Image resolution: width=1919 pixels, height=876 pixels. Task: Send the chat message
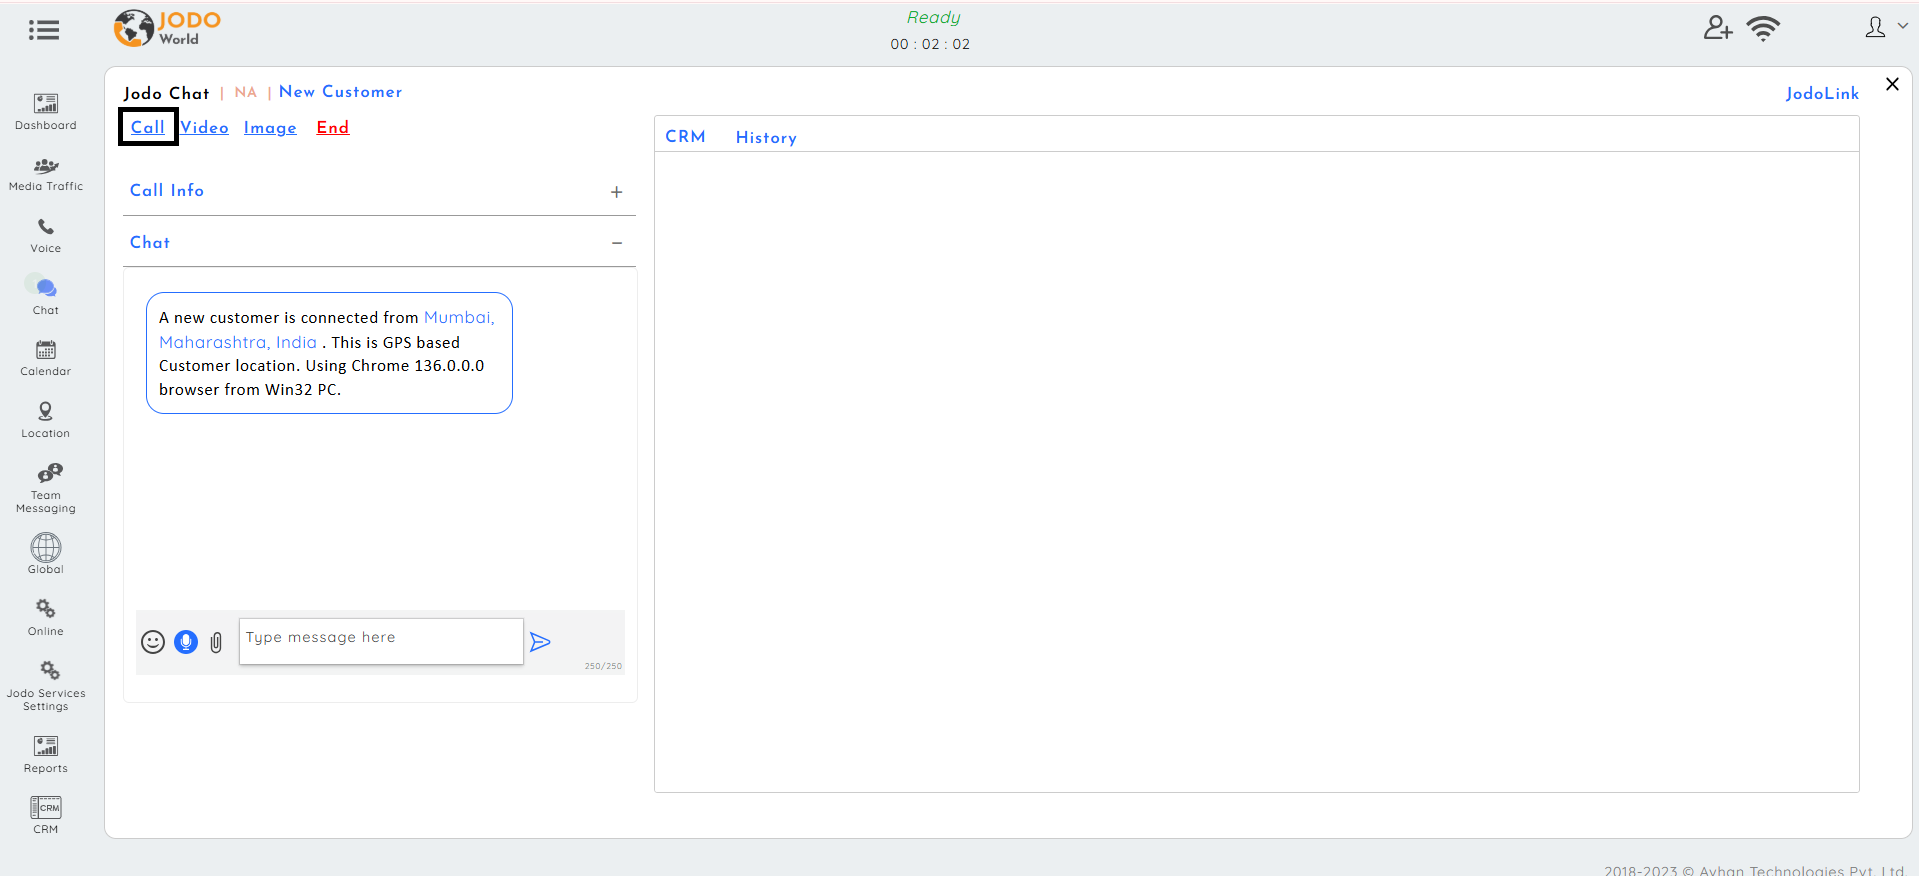540,642
